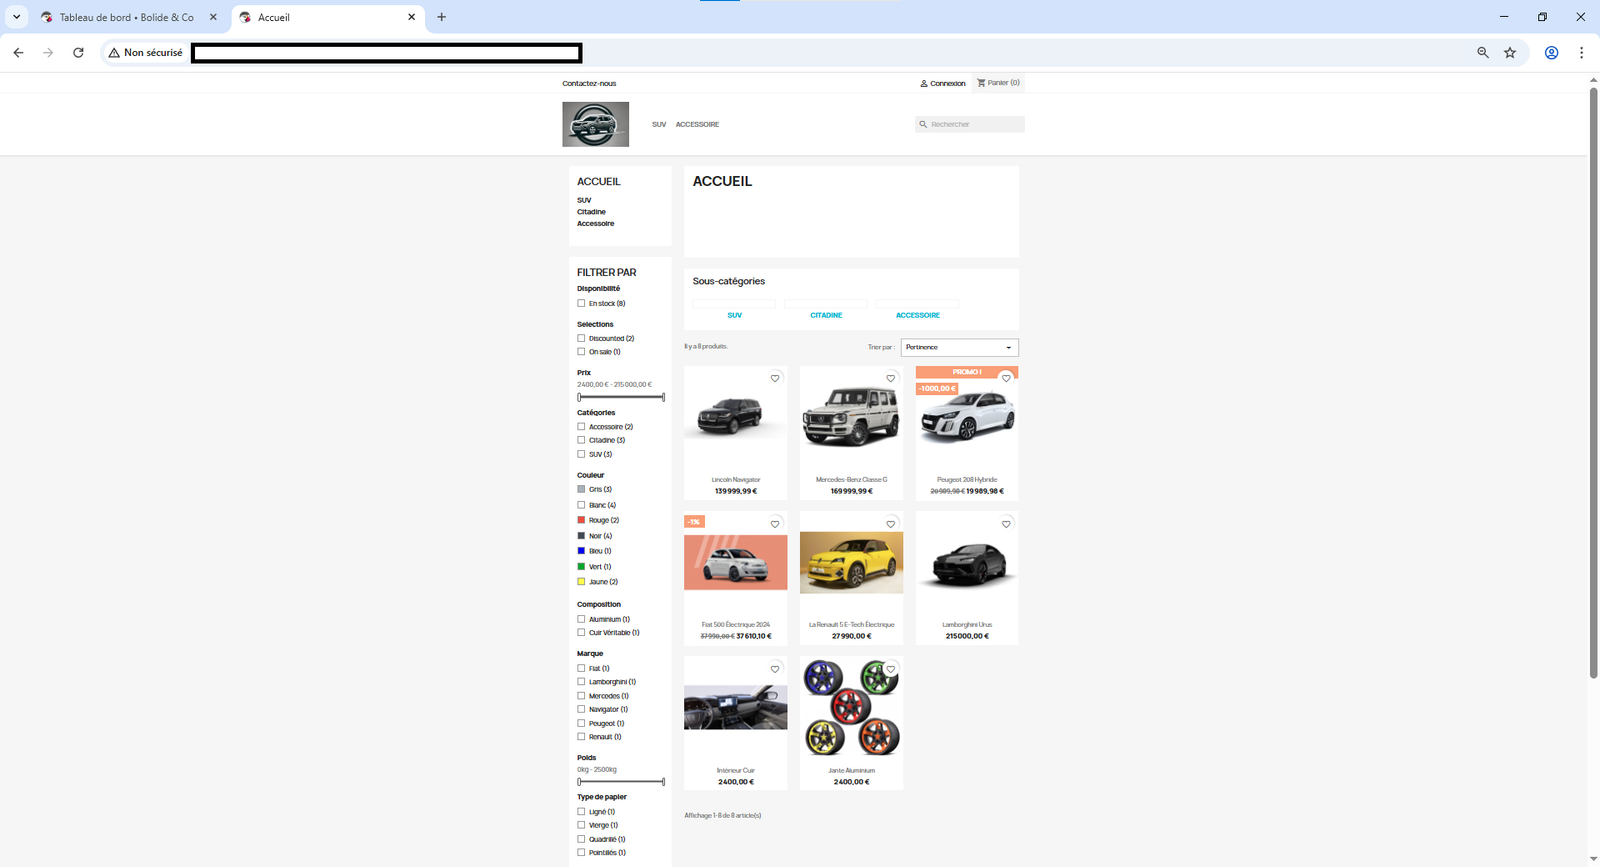Select the Bleu color swatch
The width and height of the screenshot is (1600, 867).
click(581, 551)
